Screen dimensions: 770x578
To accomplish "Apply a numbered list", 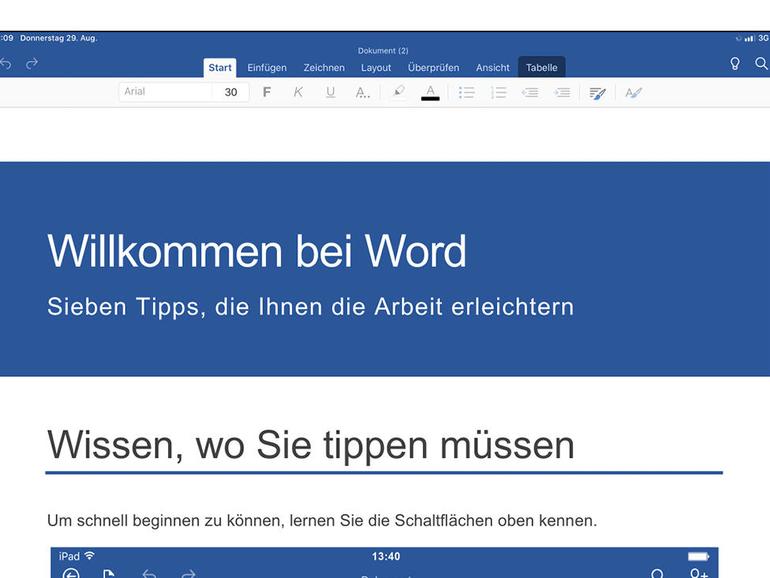I will (498, 92).
